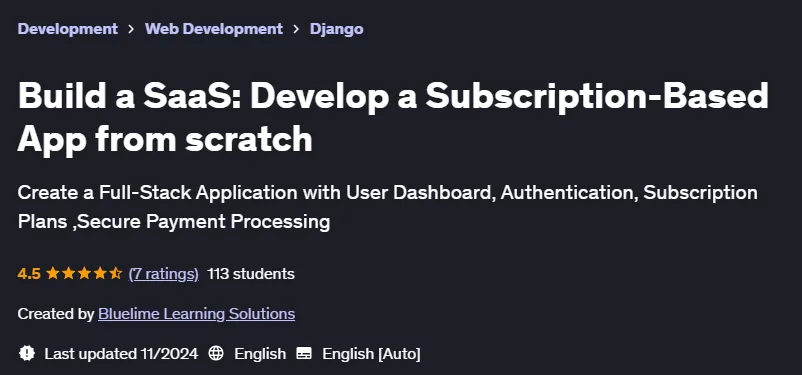The height and width of the screenshot is (375, 802).
Task: Open the Web Development breadcrumb
Action: [214, 29]
